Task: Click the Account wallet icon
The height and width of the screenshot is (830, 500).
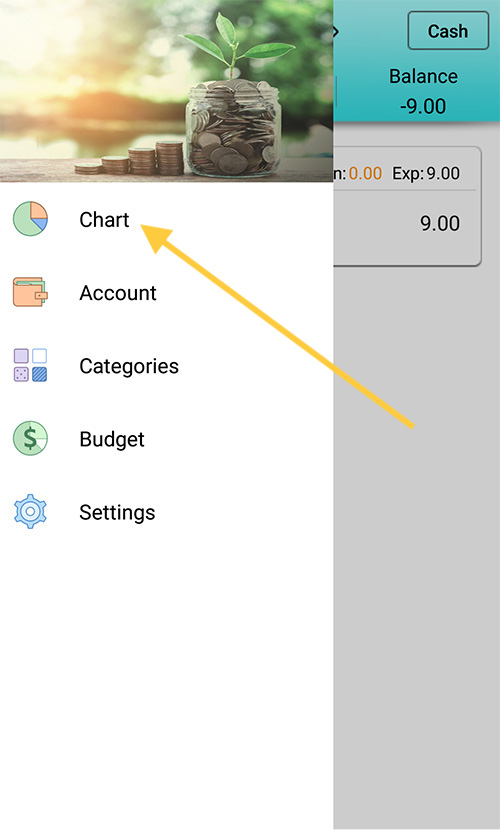Action: coord(30,292)
